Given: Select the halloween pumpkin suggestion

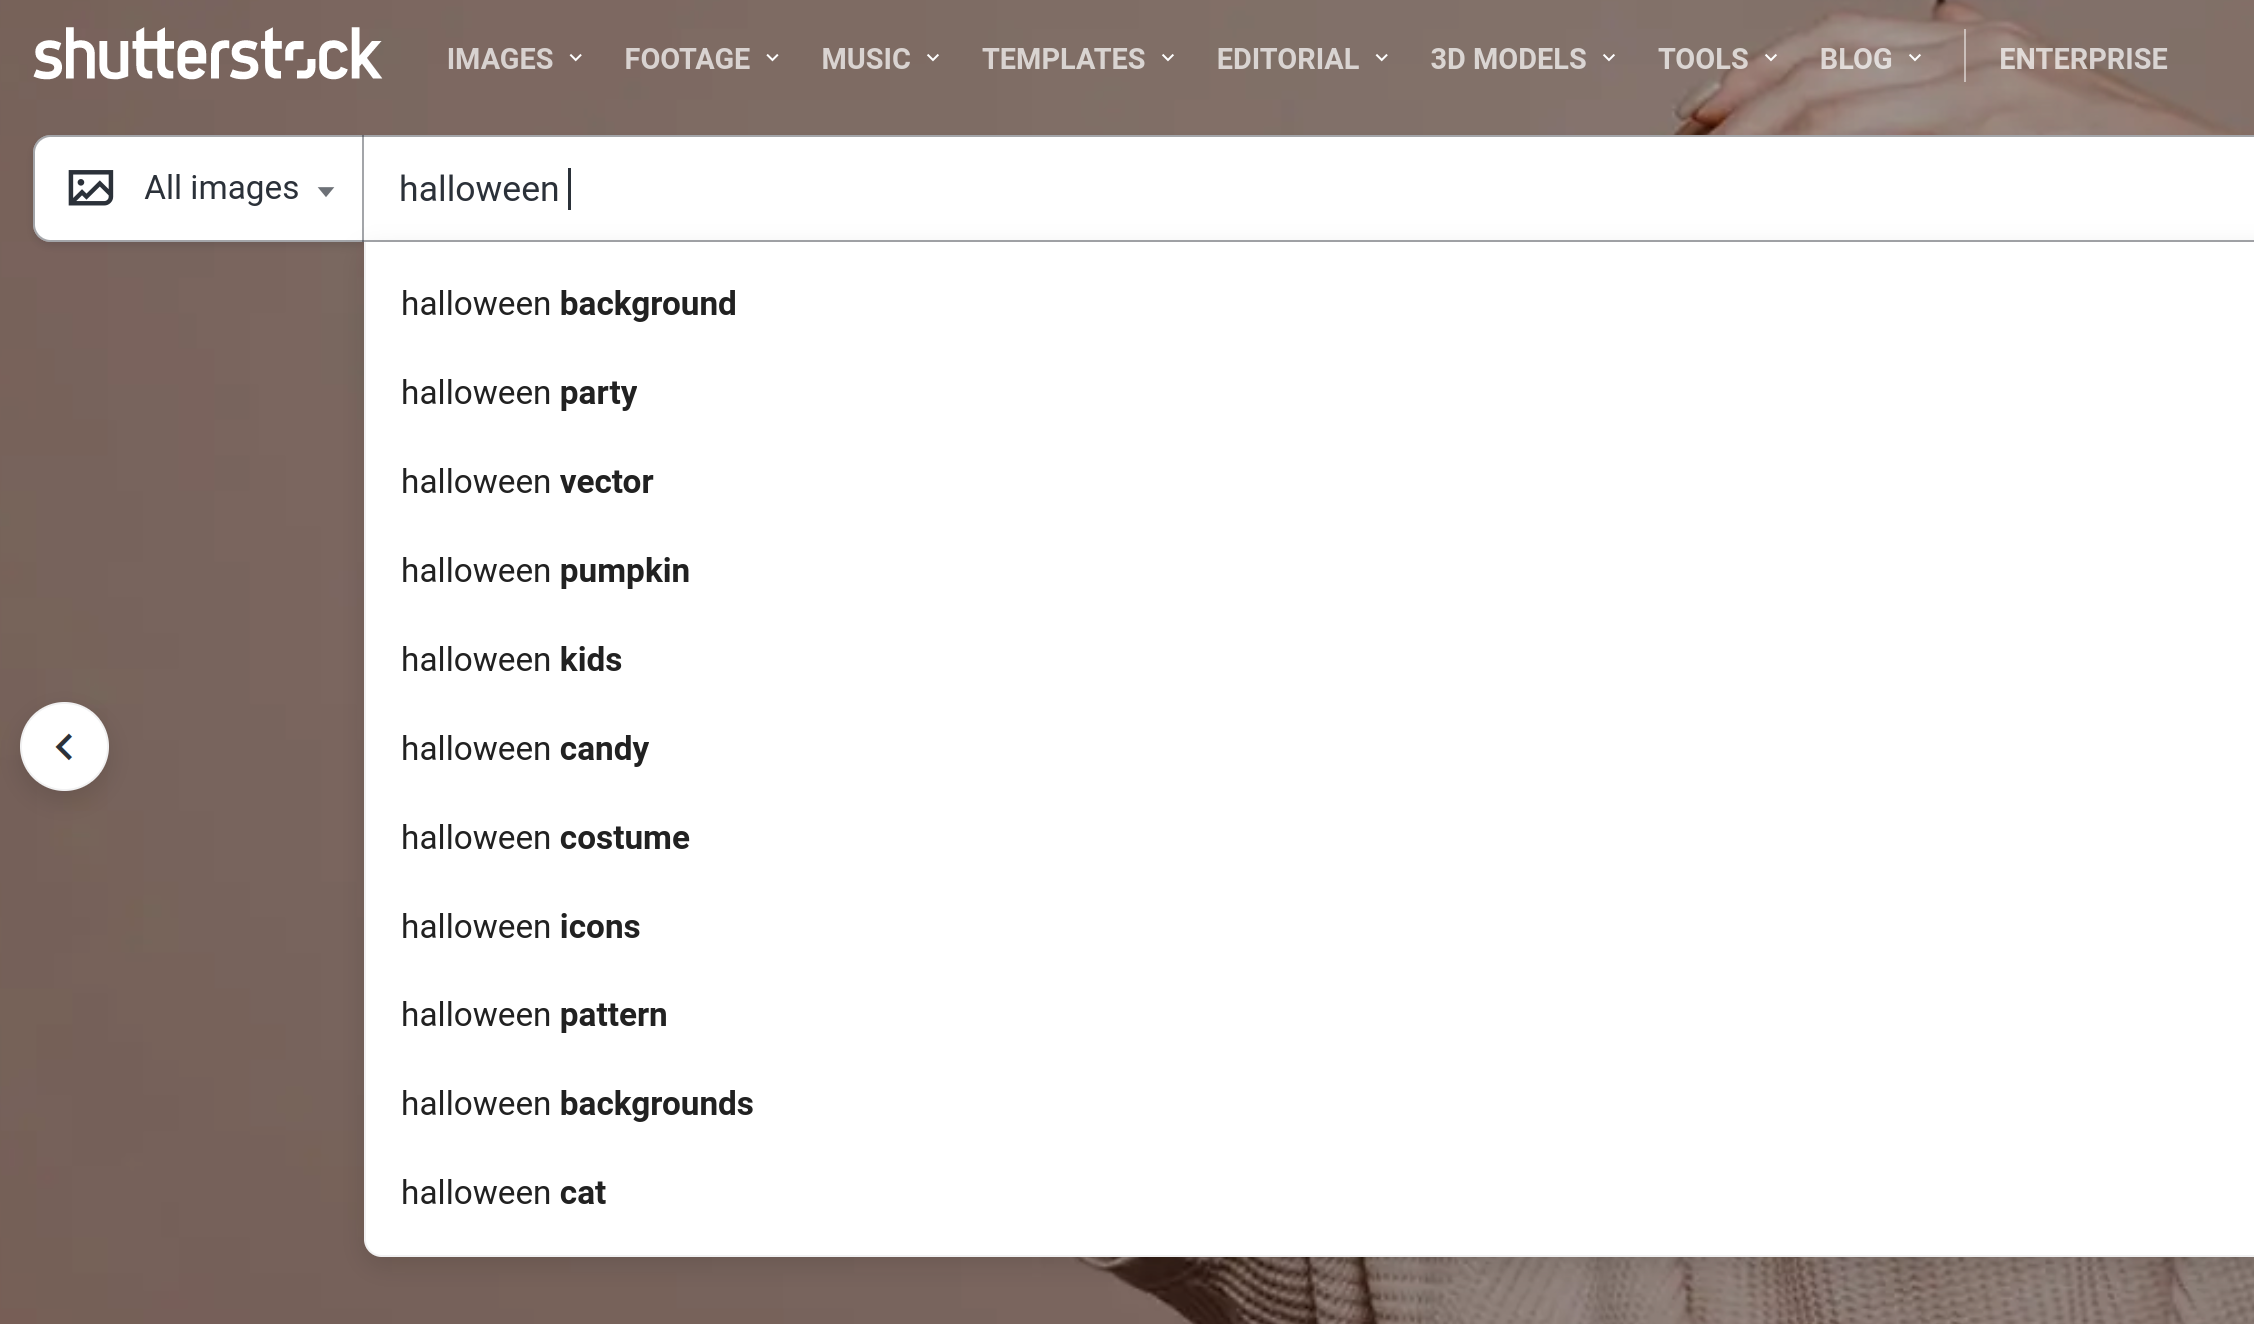Looking at the screenshot, I should tap(545, 570).
